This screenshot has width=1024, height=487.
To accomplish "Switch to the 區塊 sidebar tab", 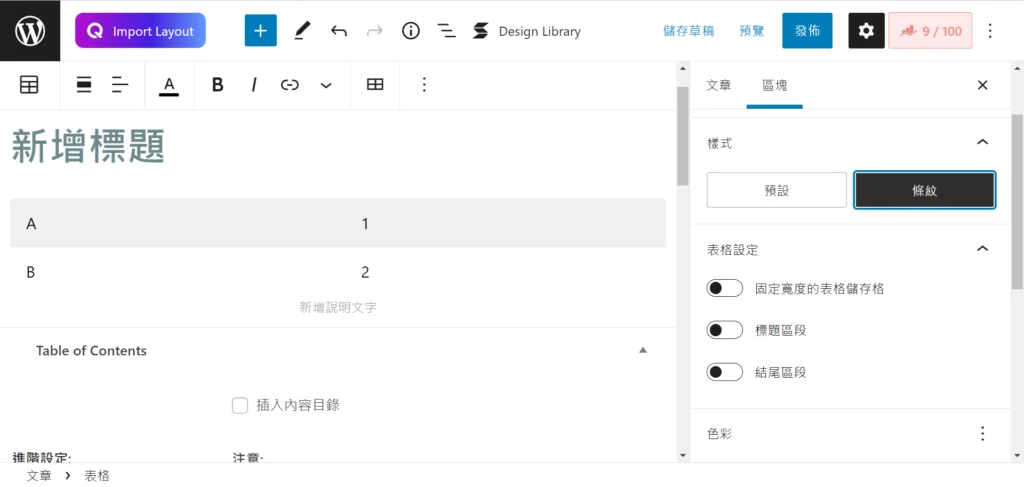I will tap(775, 85).
